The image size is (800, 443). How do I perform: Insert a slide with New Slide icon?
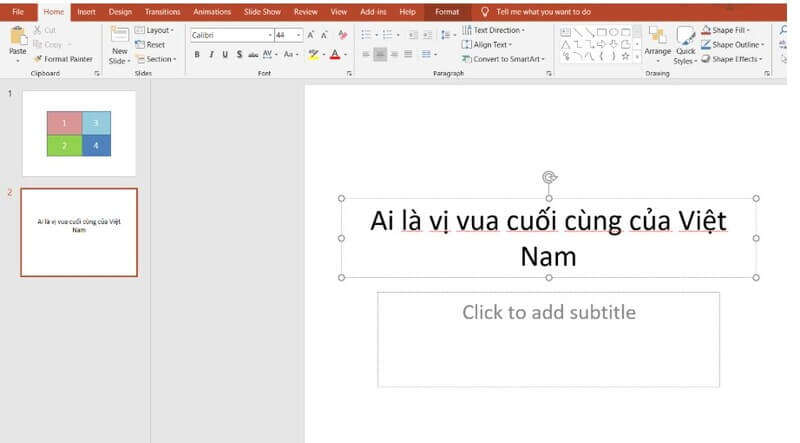point(119,35)
